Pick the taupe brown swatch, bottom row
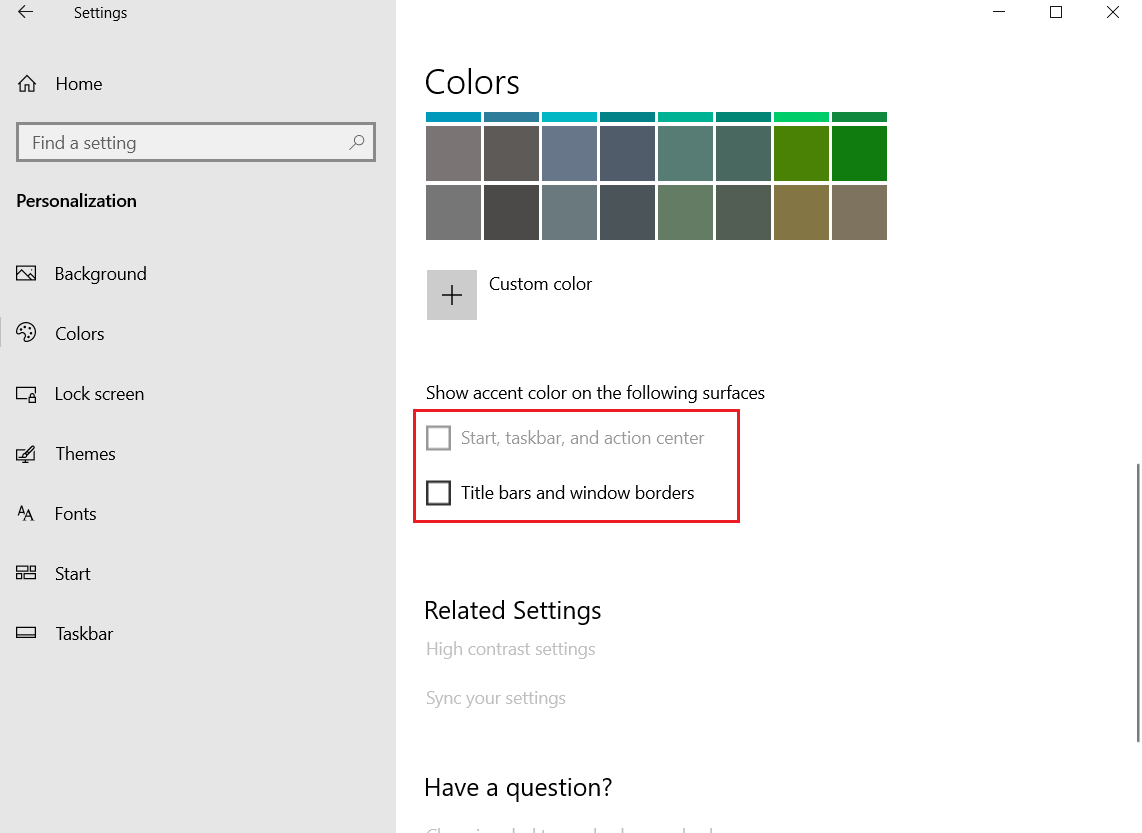1142x833 pixels. tap(859, 212)
